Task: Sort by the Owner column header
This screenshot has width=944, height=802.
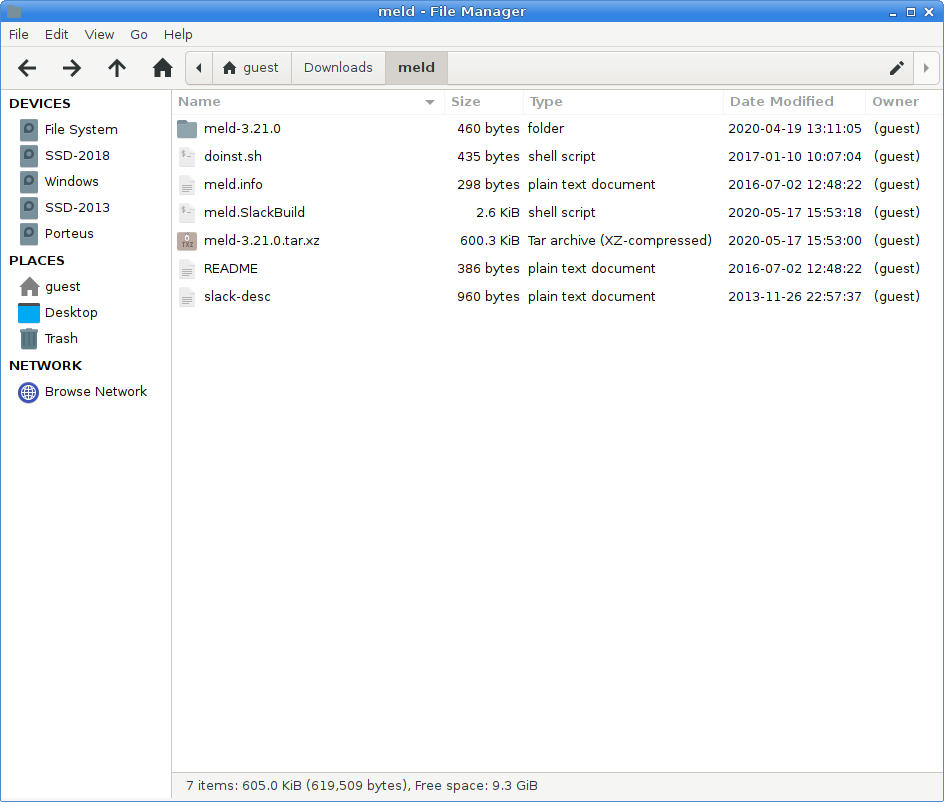Action: point(903,102)
